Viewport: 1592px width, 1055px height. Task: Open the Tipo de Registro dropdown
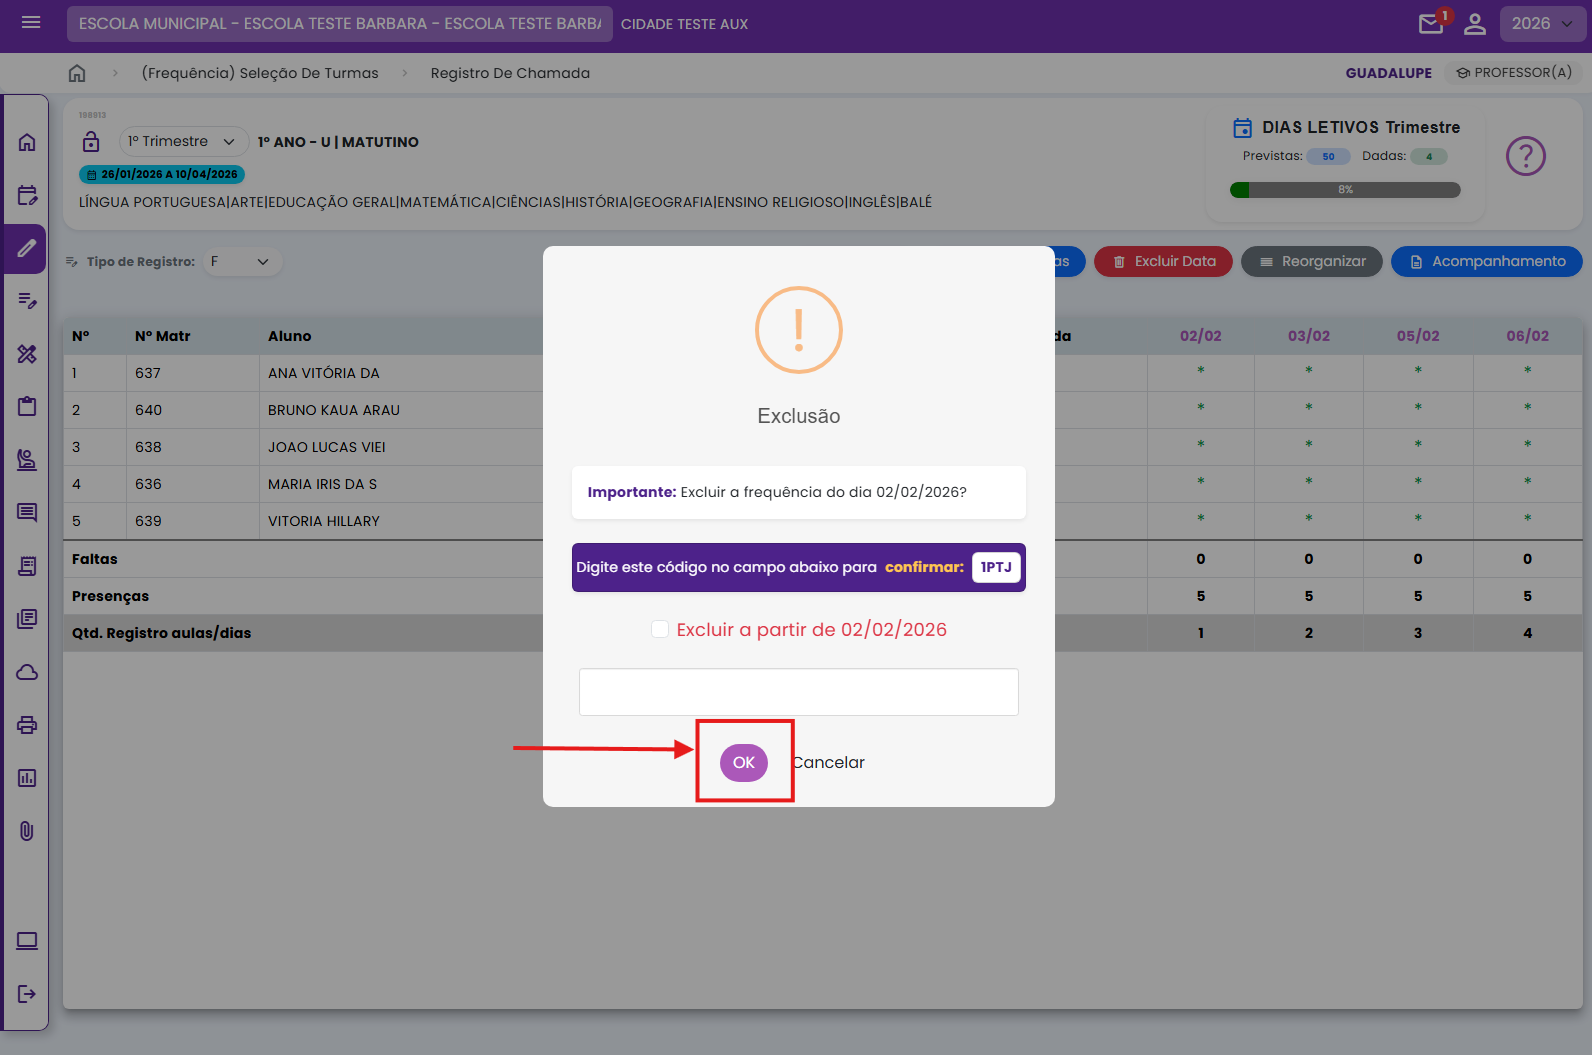[x=241, y=262]
